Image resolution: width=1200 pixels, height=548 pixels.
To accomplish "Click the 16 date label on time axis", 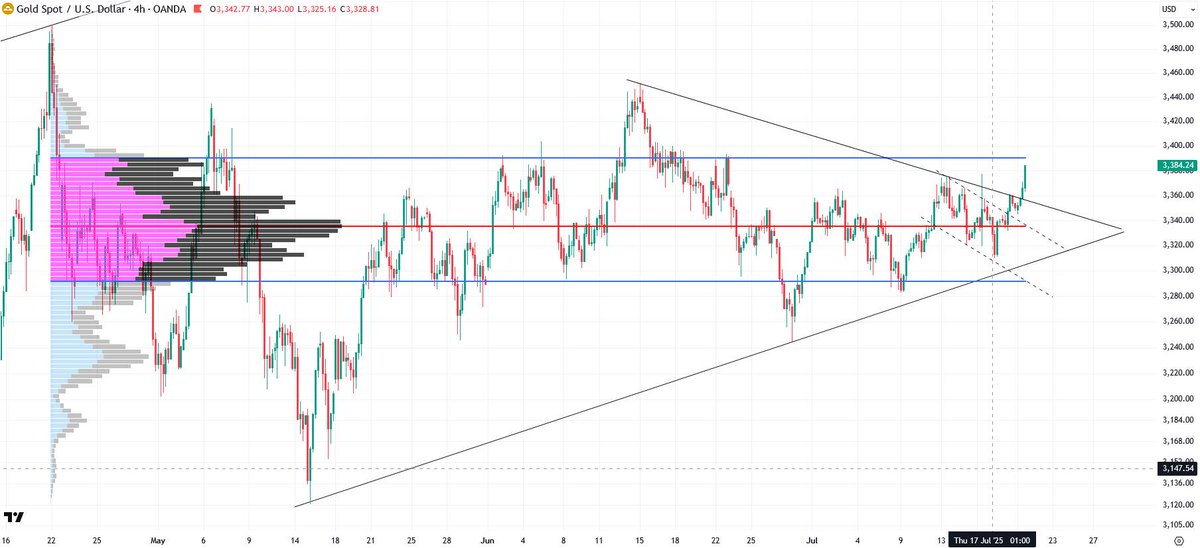I will (x=8, y=539).
